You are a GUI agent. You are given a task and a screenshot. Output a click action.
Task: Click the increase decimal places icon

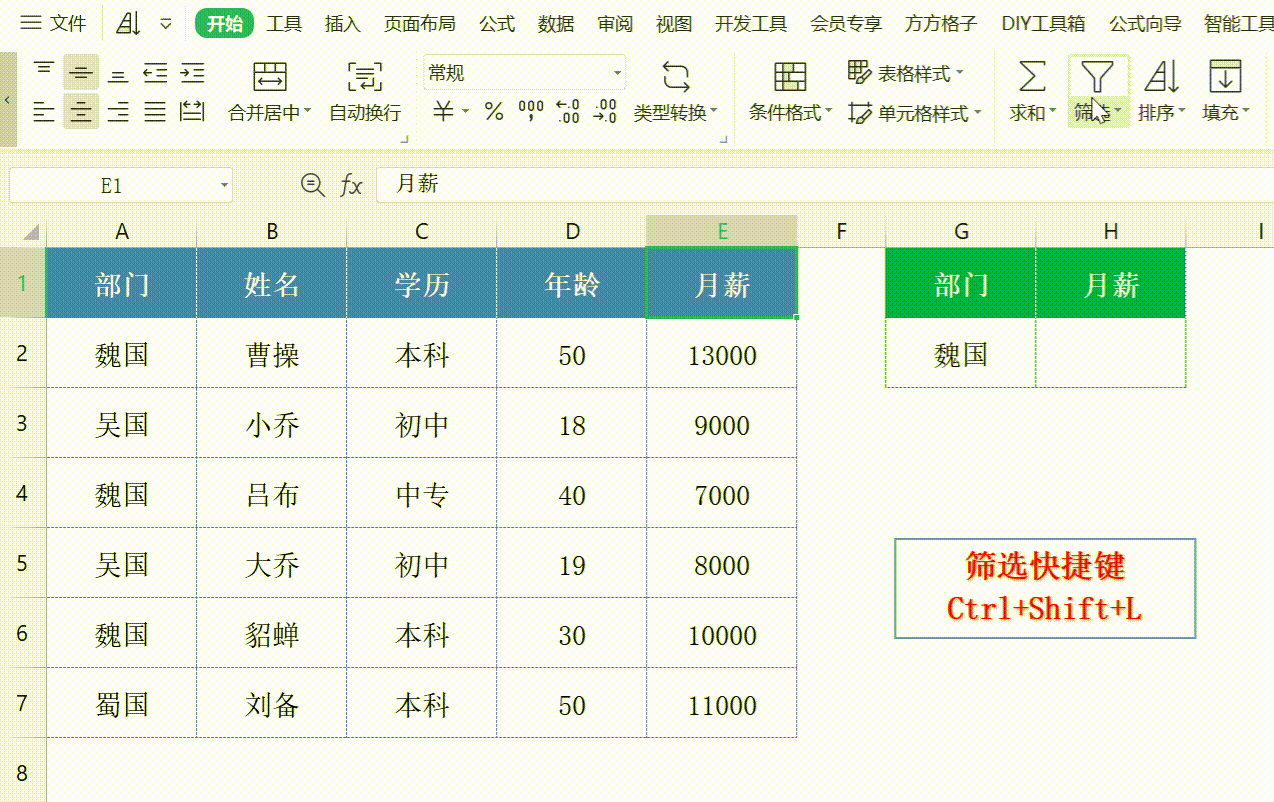point(568,112)
